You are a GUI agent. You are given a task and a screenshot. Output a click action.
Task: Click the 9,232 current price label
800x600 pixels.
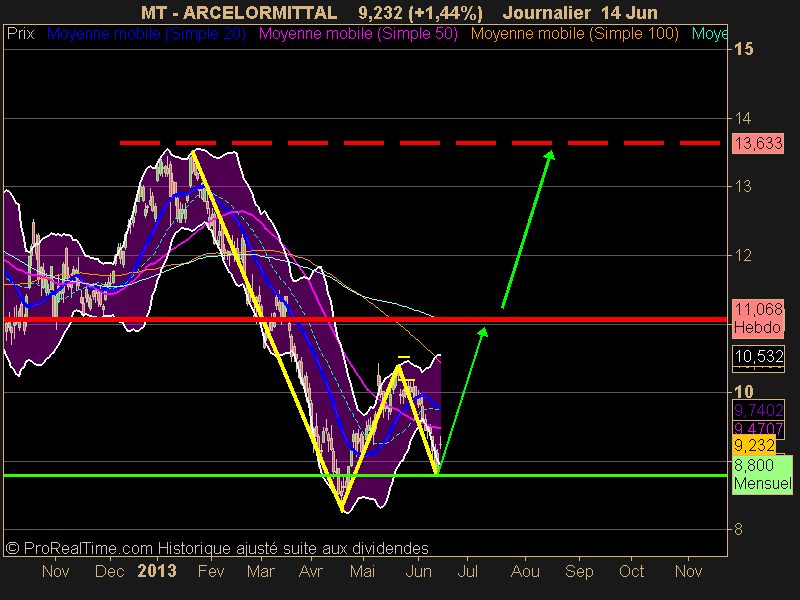pyautogui.click(x=754, y=445)
